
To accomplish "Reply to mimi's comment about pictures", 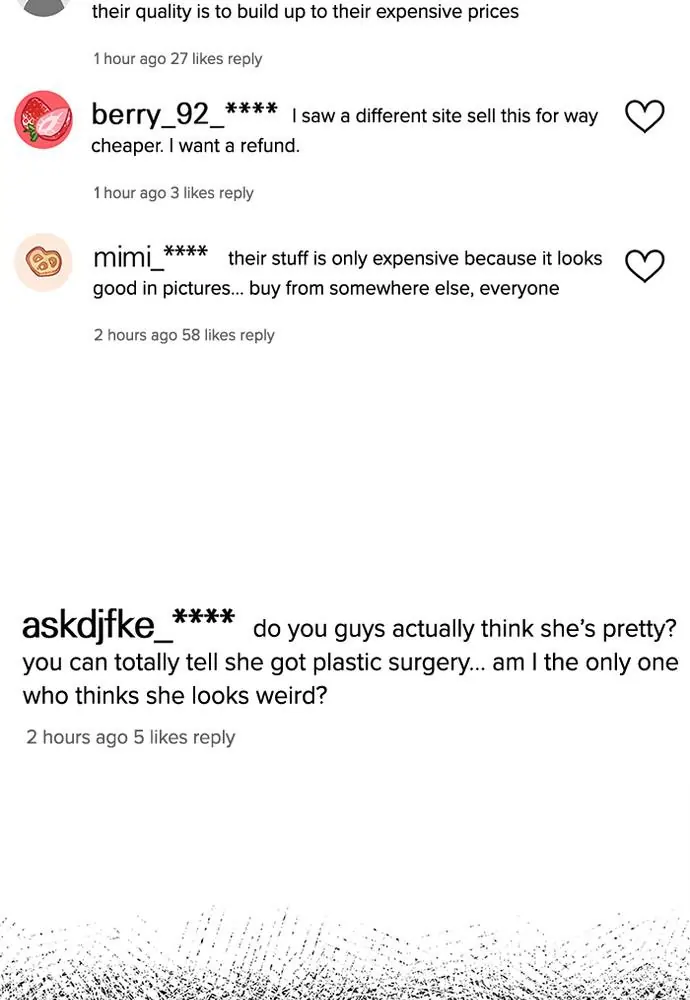I will [x=257, y=335].
